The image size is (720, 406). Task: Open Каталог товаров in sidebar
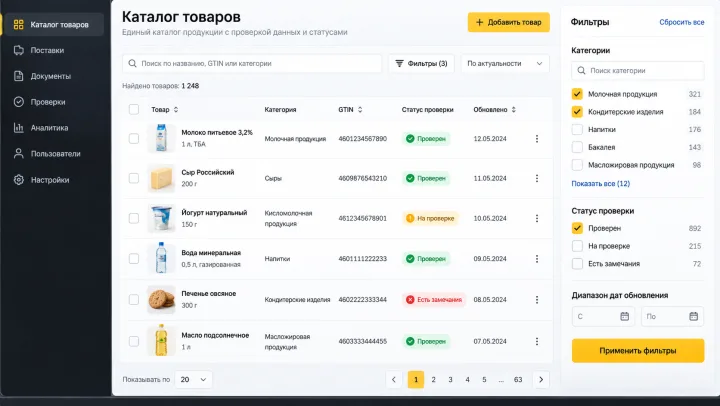coord(53,24)
